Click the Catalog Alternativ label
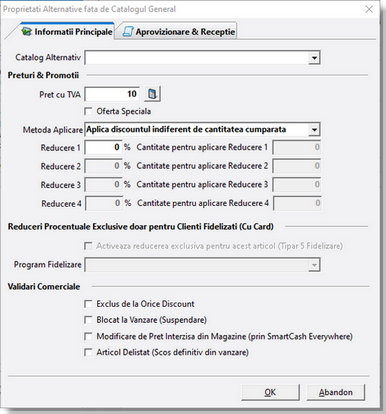 [48, 57]
